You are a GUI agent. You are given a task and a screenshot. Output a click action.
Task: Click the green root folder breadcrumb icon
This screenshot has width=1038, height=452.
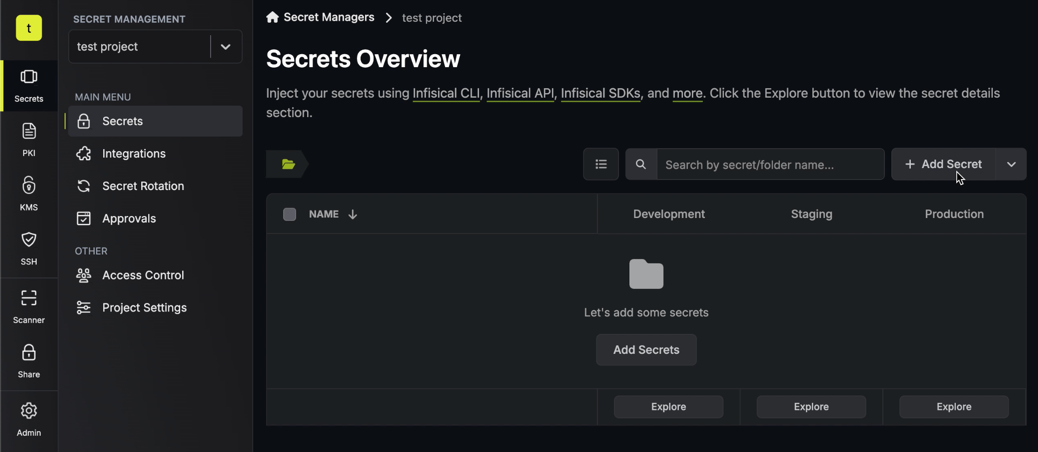coord(288,164)
